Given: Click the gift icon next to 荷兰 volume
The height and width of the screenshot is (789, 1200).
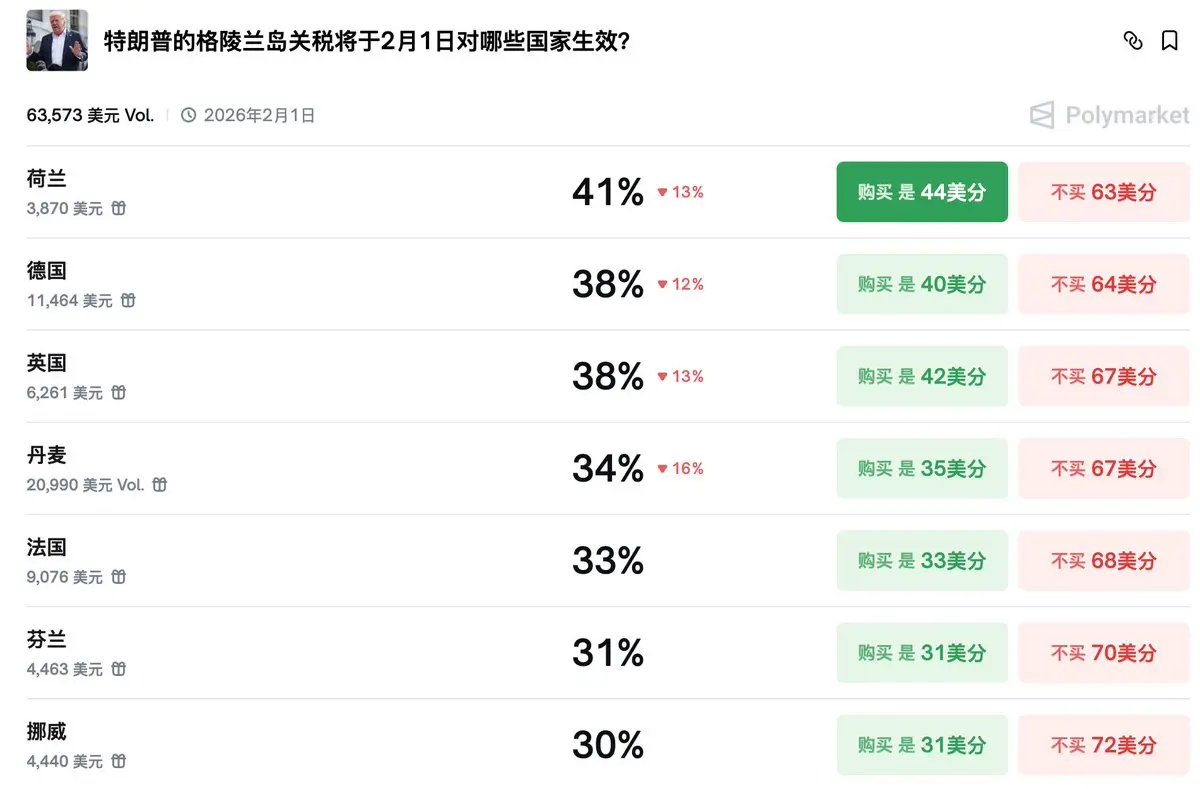Looking at the screenshot, I should [x=119, y=208].
